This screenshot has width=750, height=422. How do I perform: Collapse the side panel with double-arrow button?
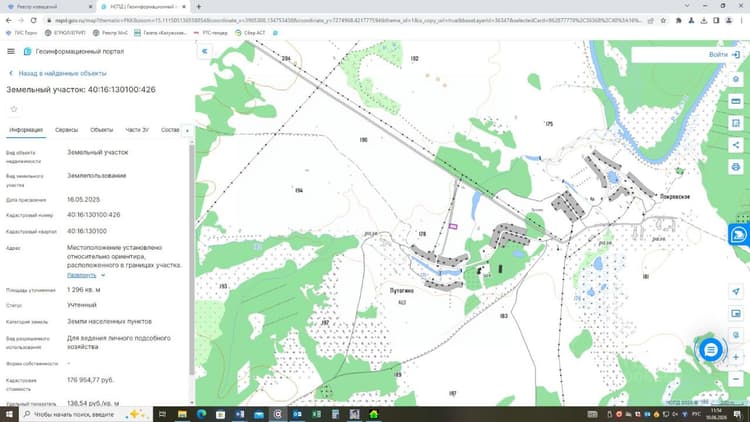tap(205, 51)
